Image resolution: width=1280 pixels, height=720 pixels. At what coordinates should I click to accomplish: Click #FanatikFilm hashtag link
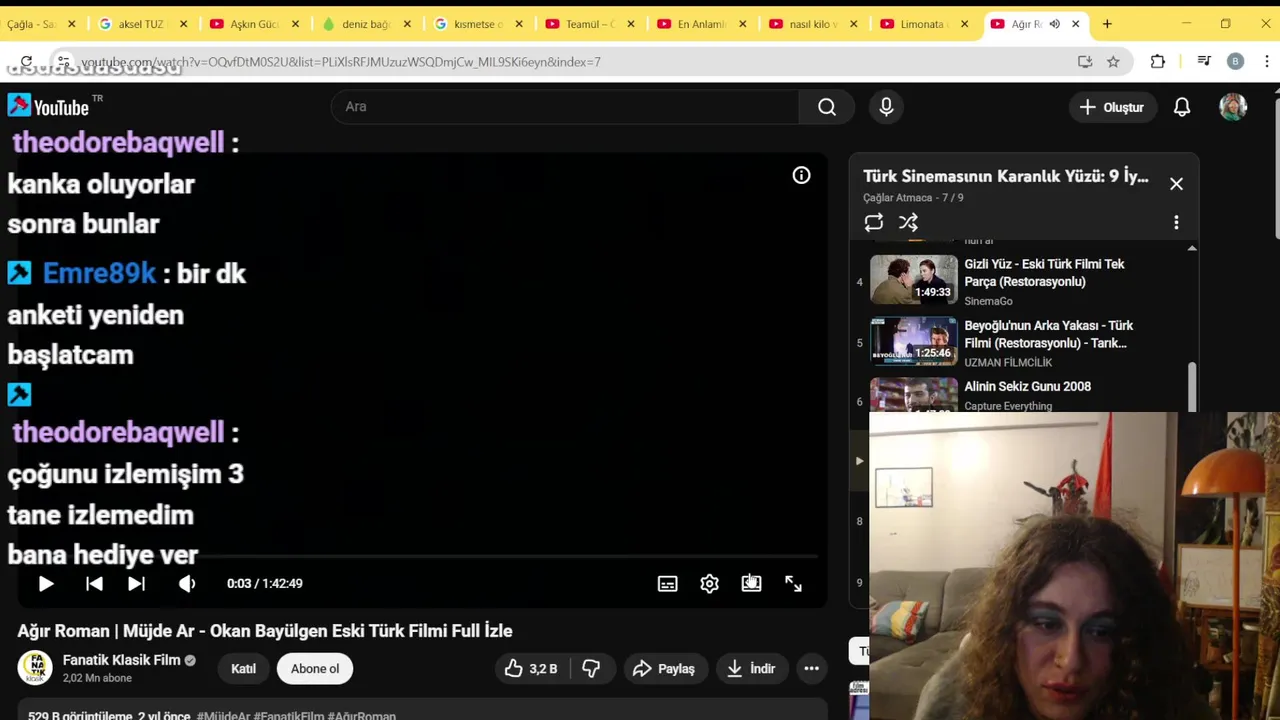point(289,716)
